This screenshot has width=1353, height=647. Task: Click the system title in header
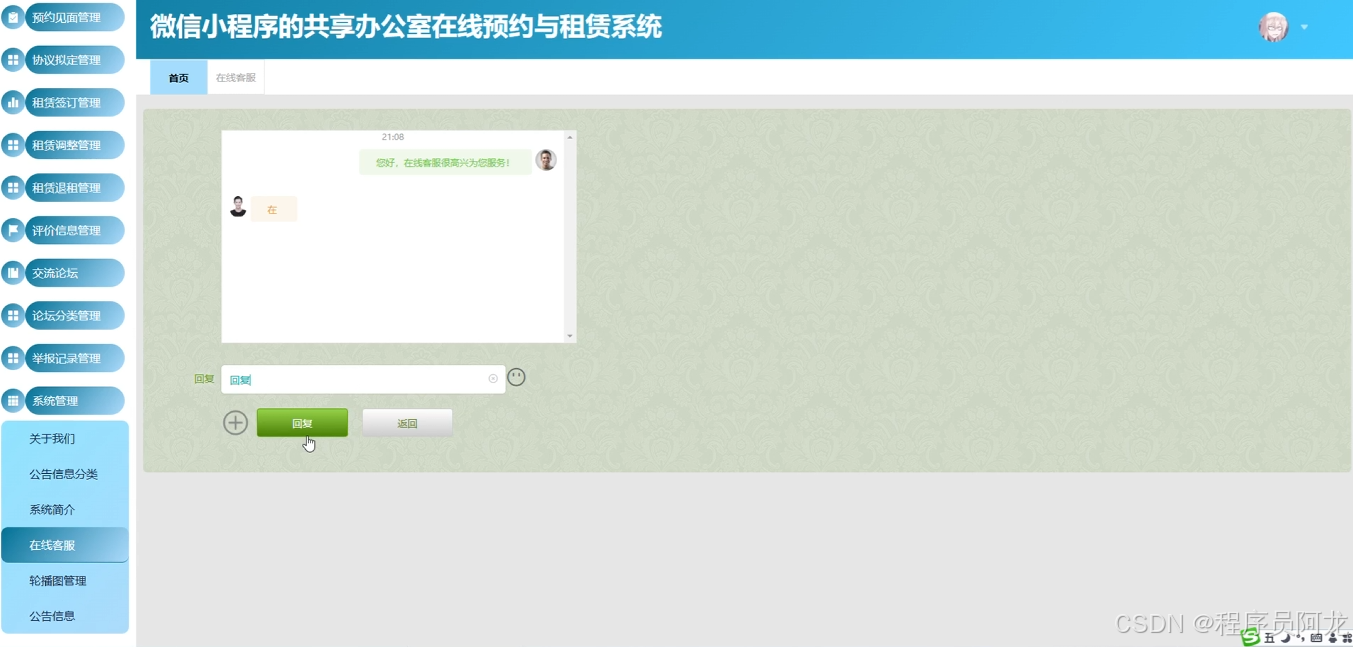[406, 27]
